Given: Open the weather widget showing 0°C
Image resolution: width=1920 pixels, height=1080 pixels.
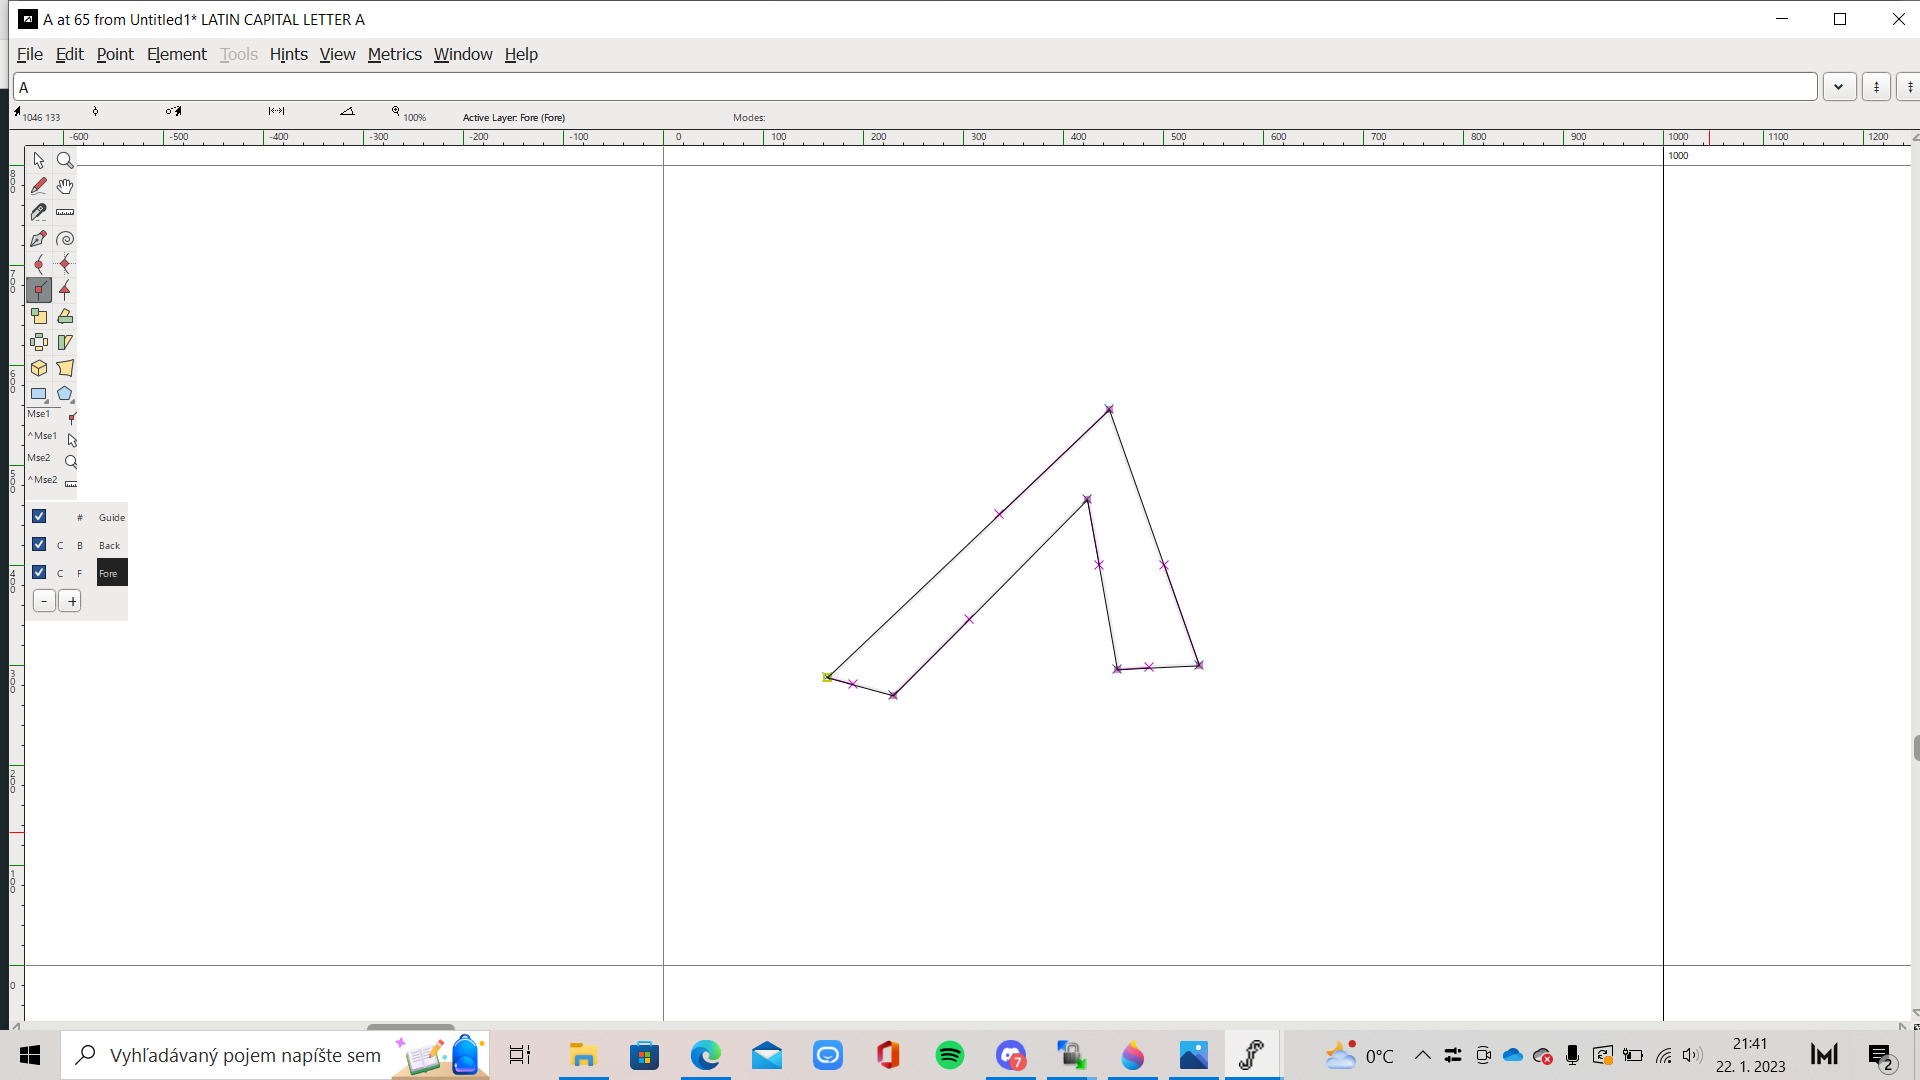Looking at the screenshot, I should (x=1359, y=1055).
